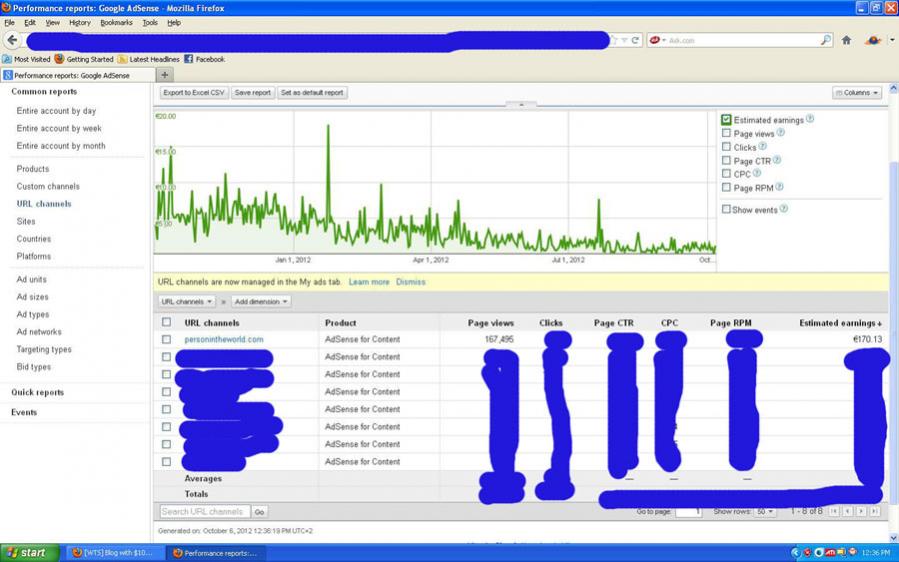Jump to first page of table results
899x562 pixels.
coord(834,511)
